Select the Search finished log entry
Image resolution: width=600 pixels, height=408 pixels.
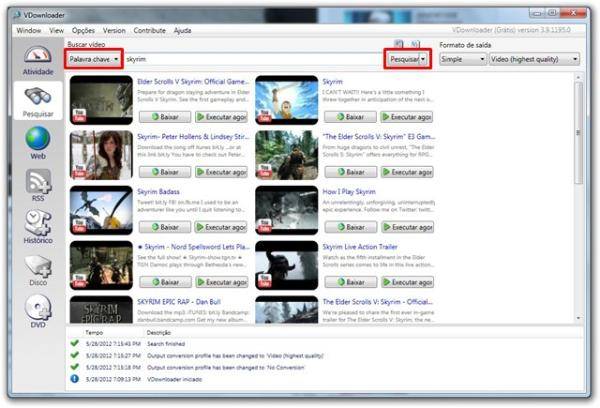point(325,344)
